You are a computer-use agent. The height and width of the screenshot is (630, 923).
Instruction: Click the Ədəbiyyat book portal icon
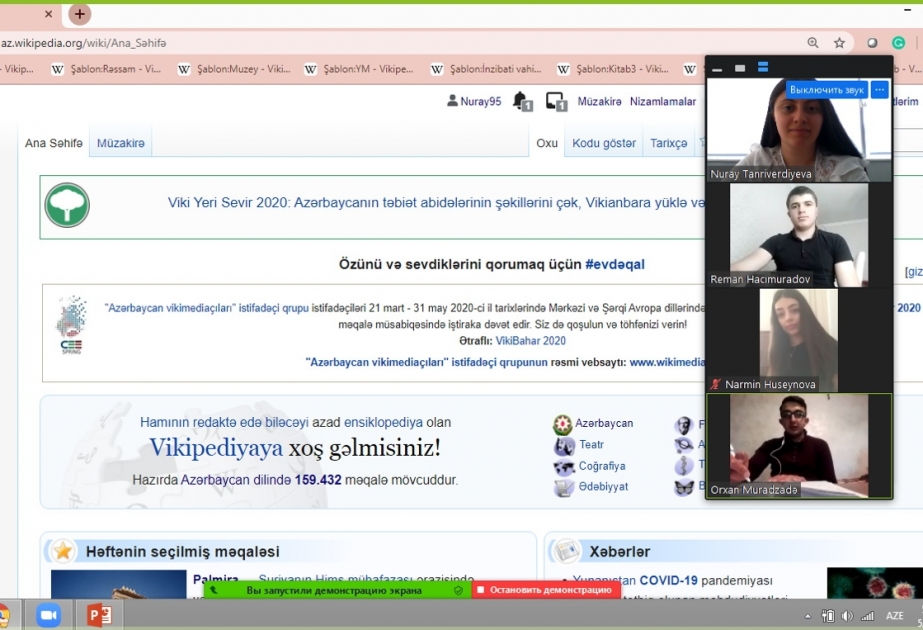click(564, 488)
